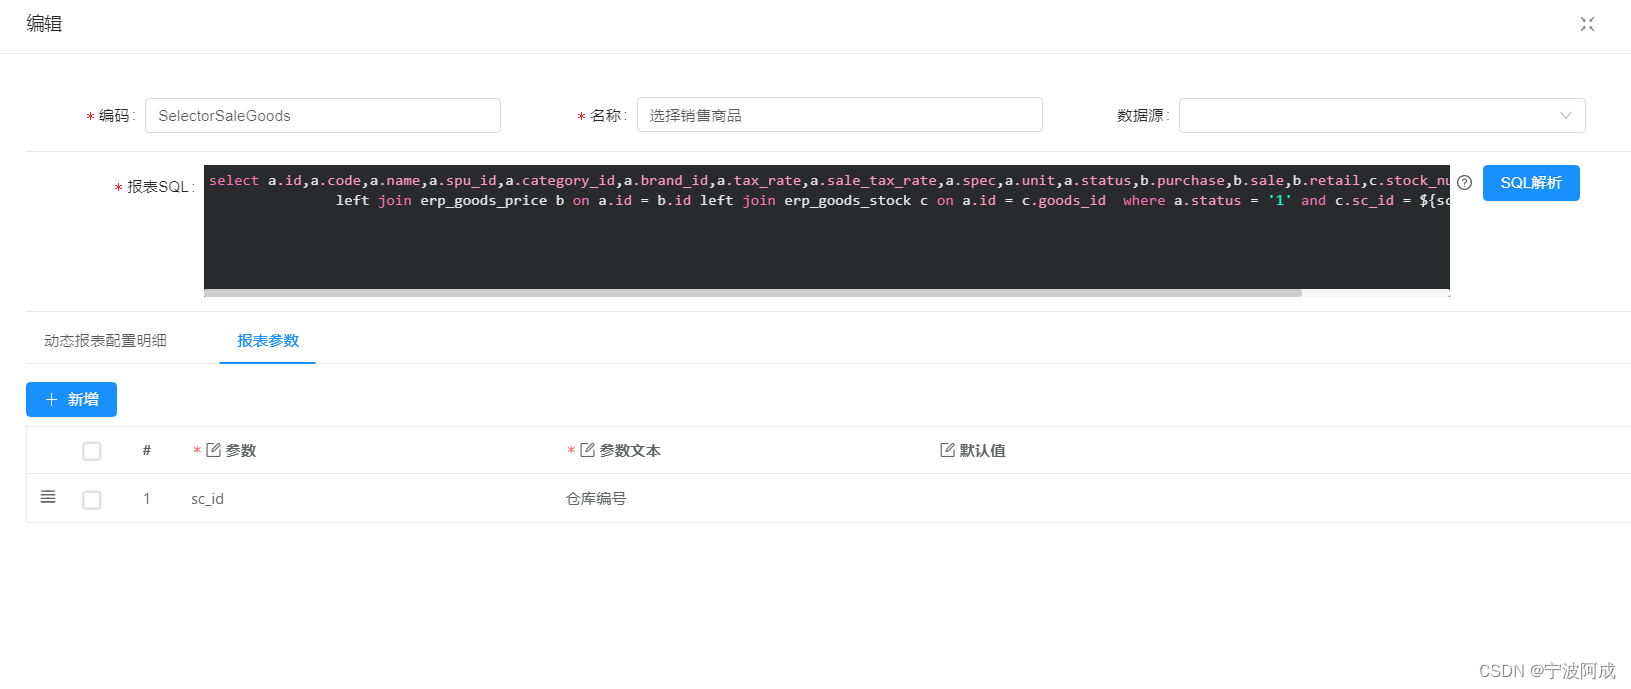Viewport: 1631px width, 689px height.
Task: Click the empty 默认值 cell of sc_id row
Action: (1280, 499)
